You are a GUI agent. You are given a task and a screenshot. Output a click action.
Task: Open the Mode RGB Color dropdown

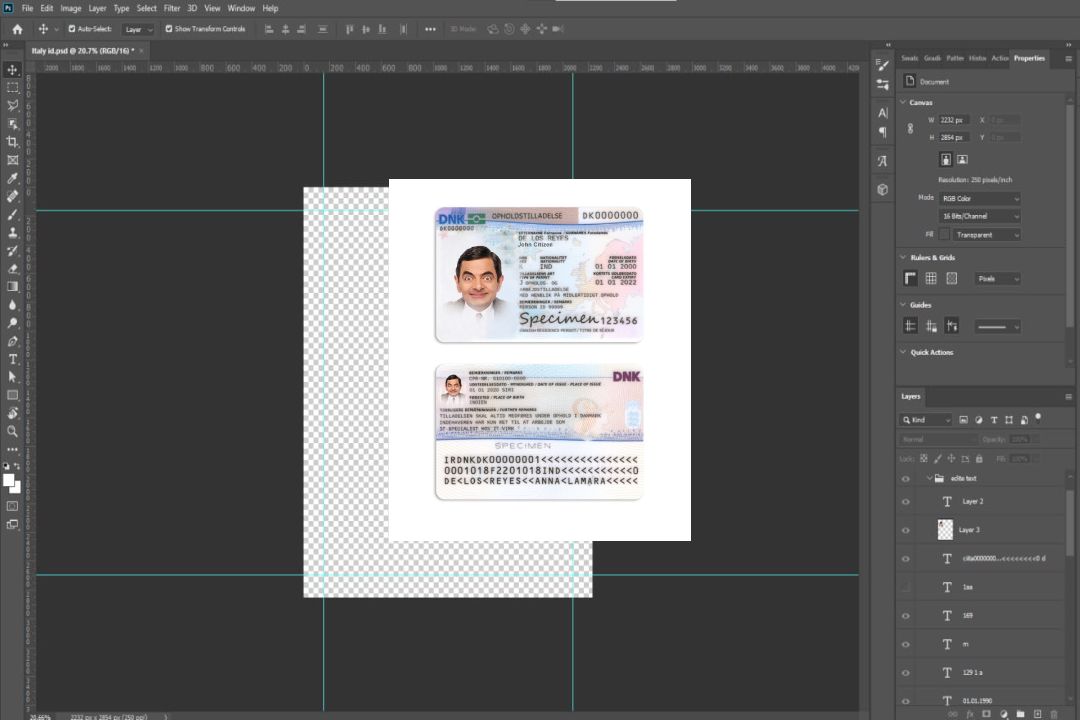pyautogui.click(x=979, y=198)
